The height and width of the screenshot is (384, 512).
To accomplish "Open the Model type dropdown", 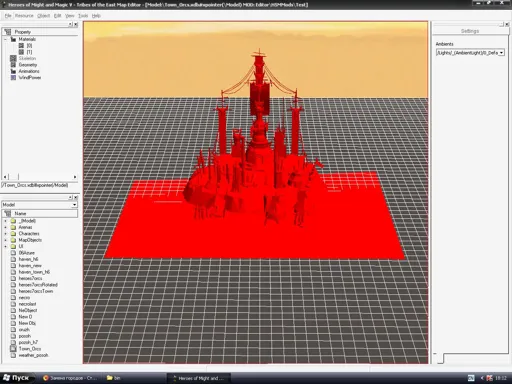I will 74,205.
